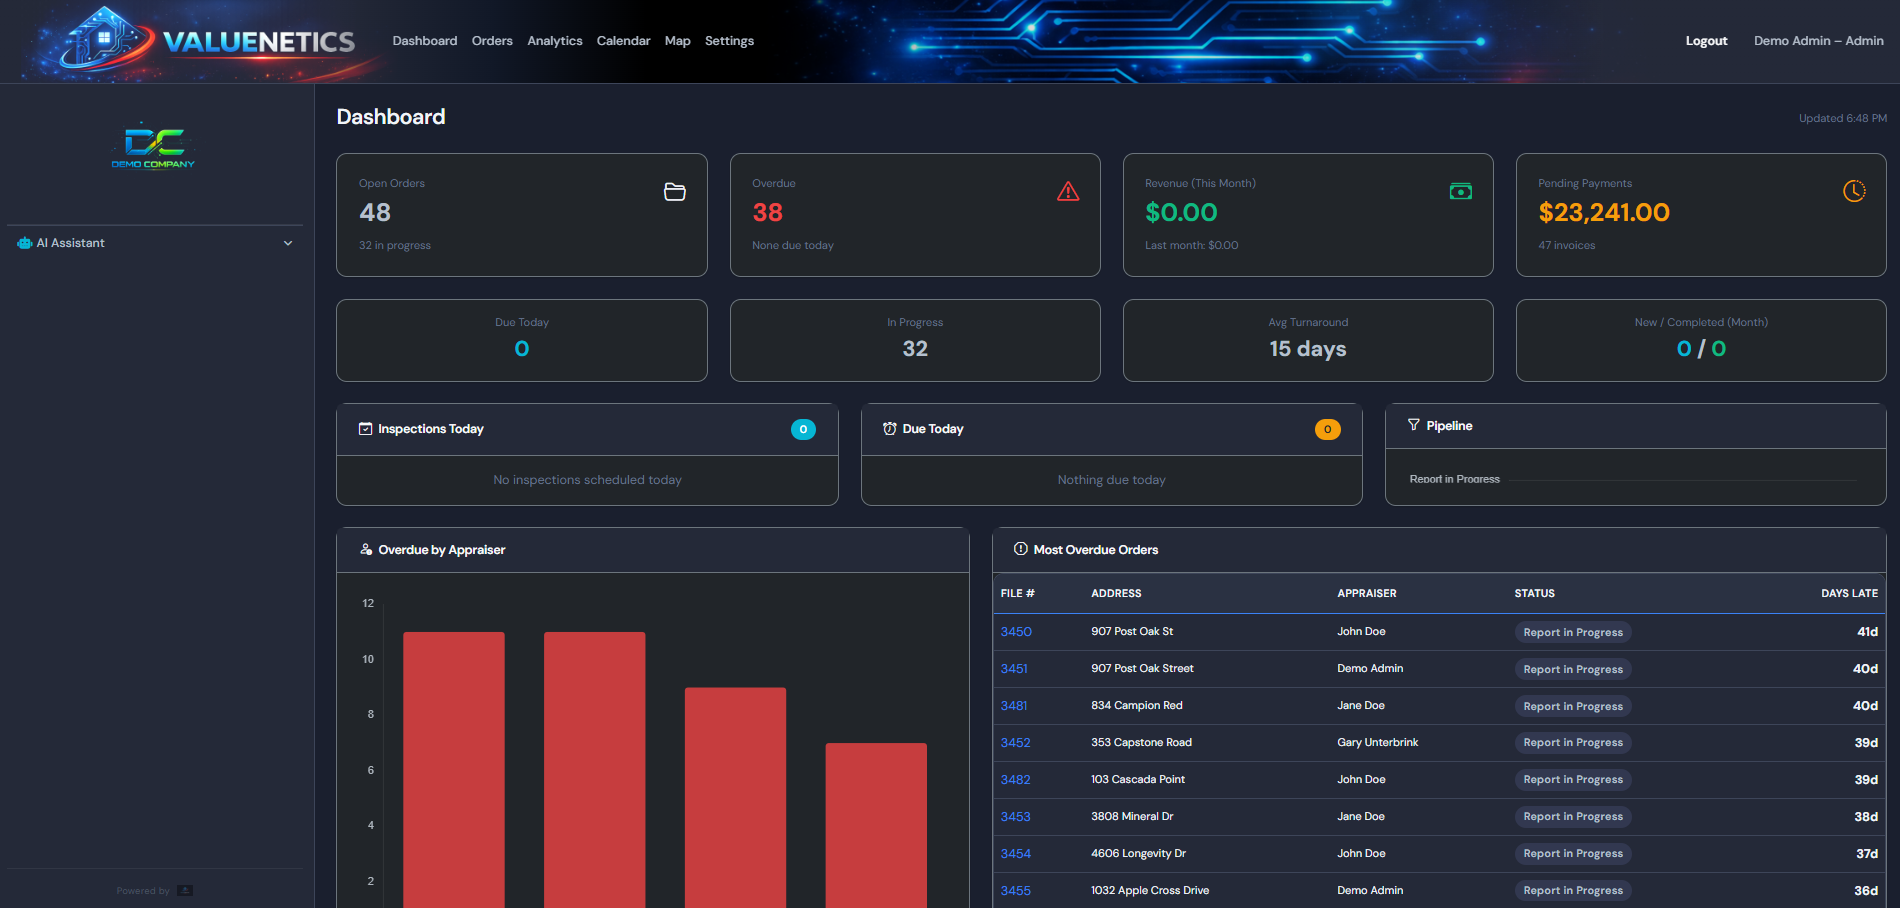Click the clock icon on Pending Payments card

(1855, 190)
